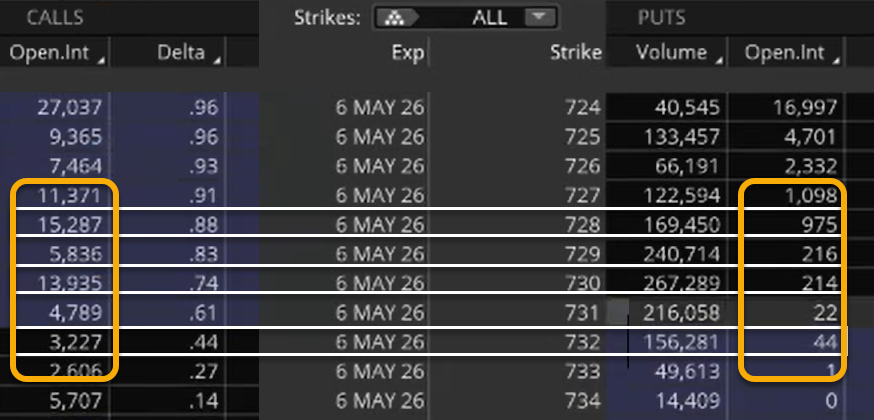The image size is (874, 420).
Task: Click the pyramid icon beside Strikes
Action: [x=397, y=18]
